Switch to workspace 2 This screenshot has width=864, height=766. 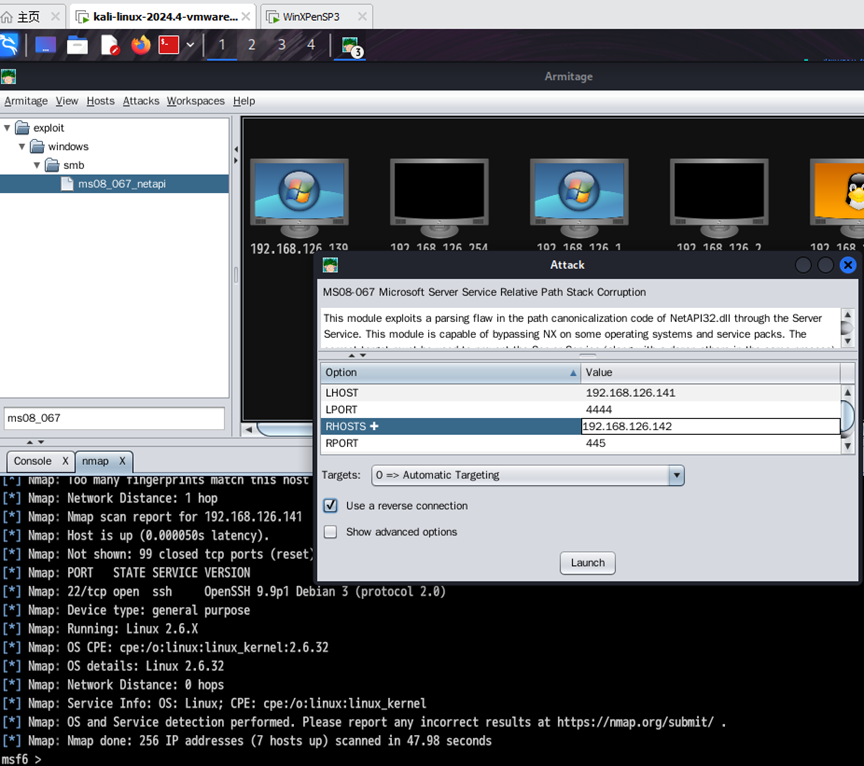(x=252, y=45)
